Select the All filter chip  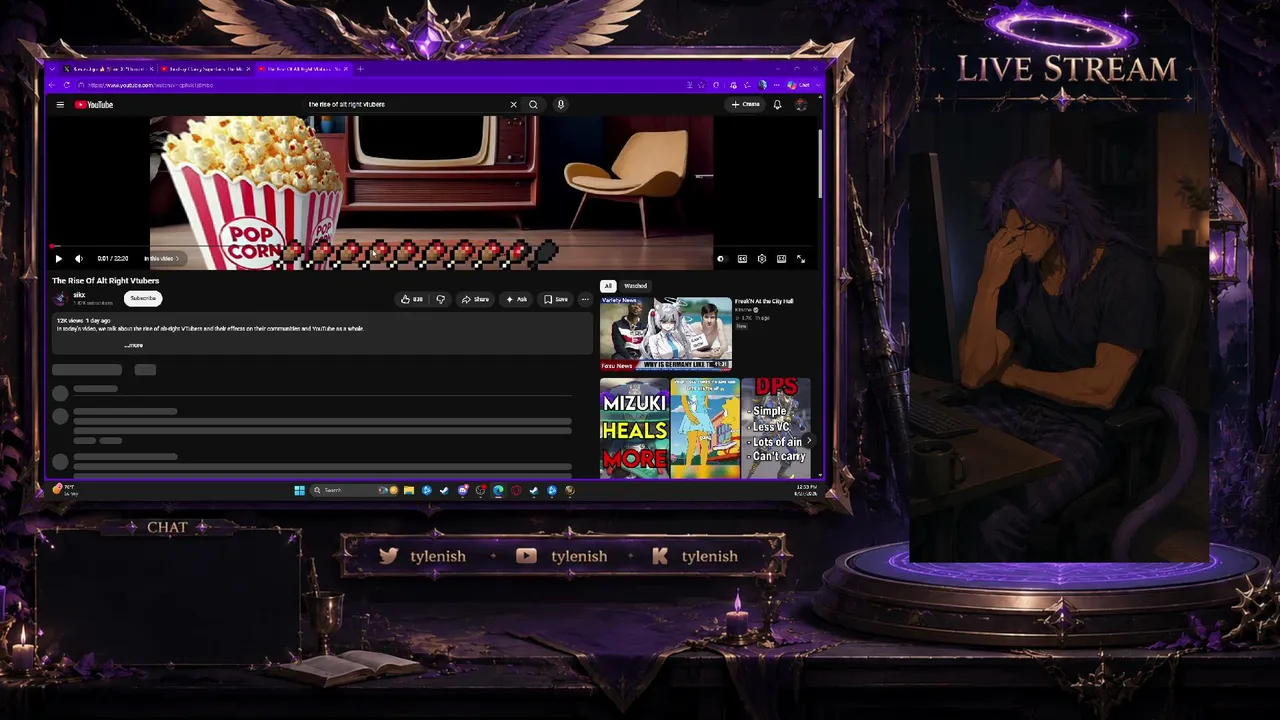[607, 286]
